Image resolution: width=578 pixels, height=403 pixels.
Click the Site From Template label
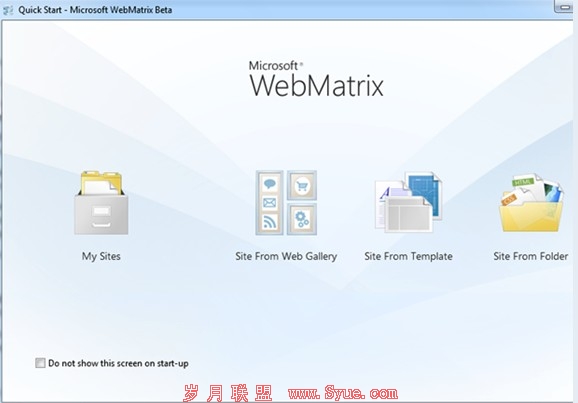pyautogui.click(x=408, y=256)
